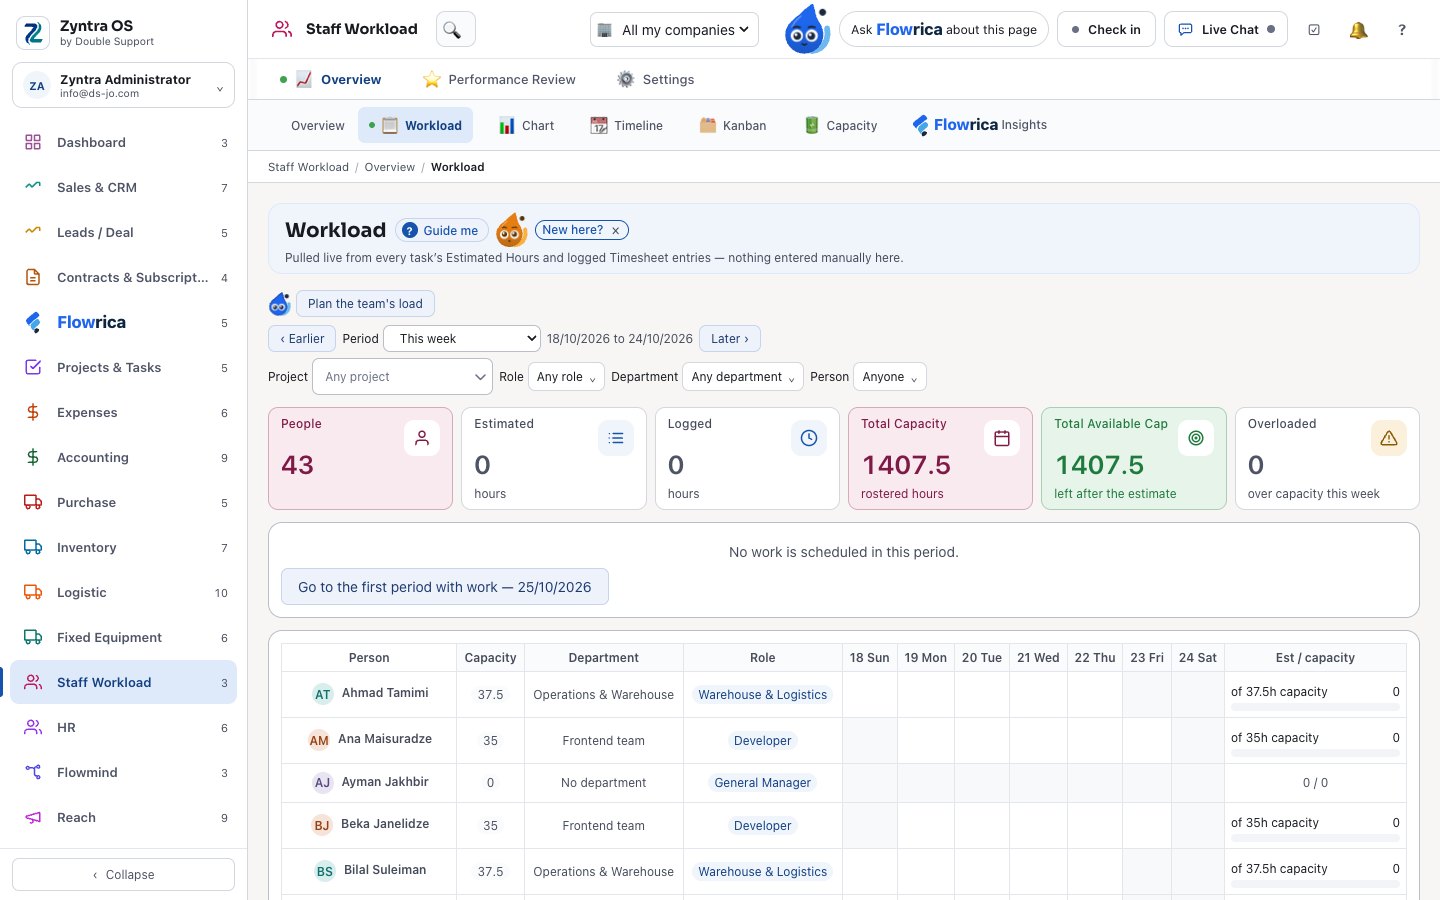Click the orange mascot beside Guide me

point(512,230)
